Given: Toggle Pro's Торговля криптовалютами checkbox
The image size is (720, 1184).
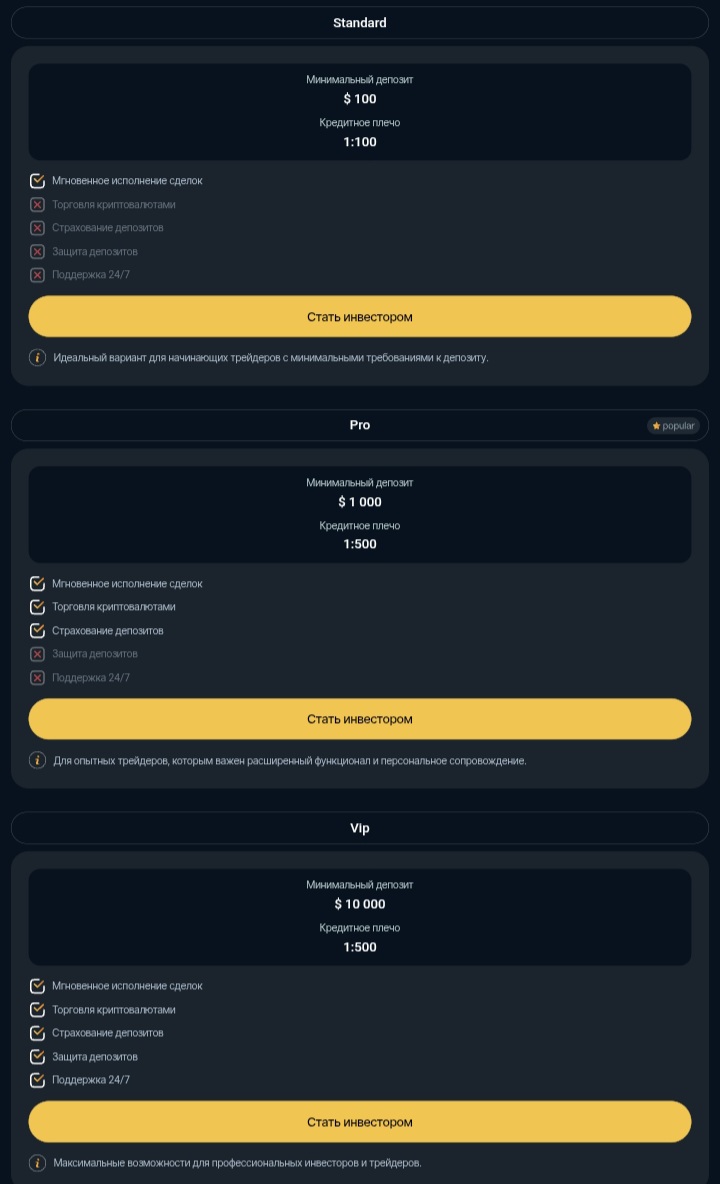Looking at the screenshot, I should pyautogui.click(x=38, y=607).
